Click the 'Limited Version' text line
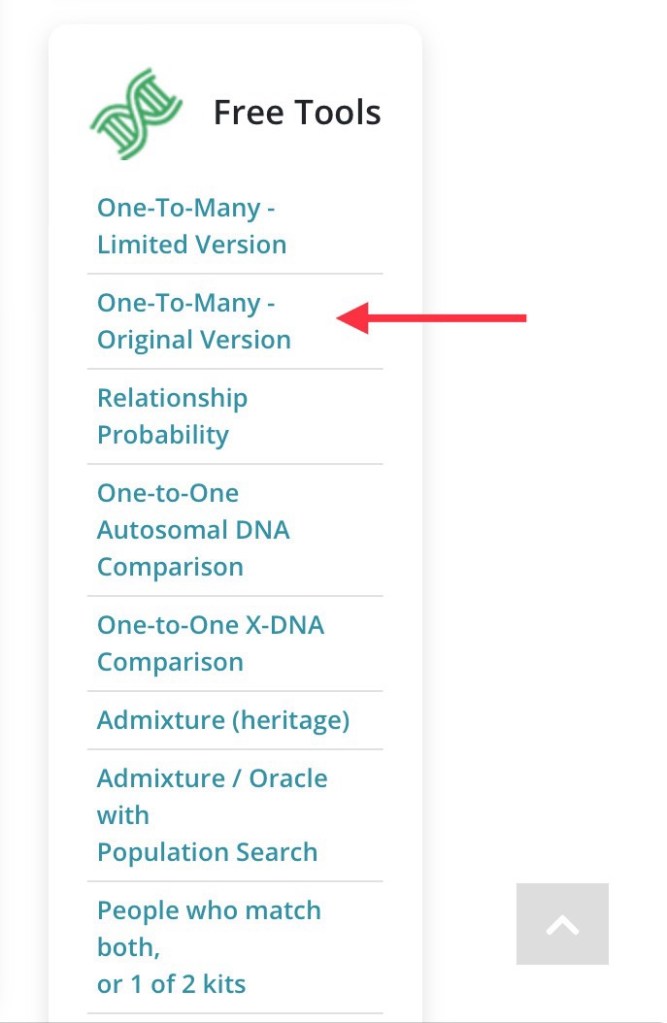Viewport: 667px width, 1023px height. (x=191, y=245)
